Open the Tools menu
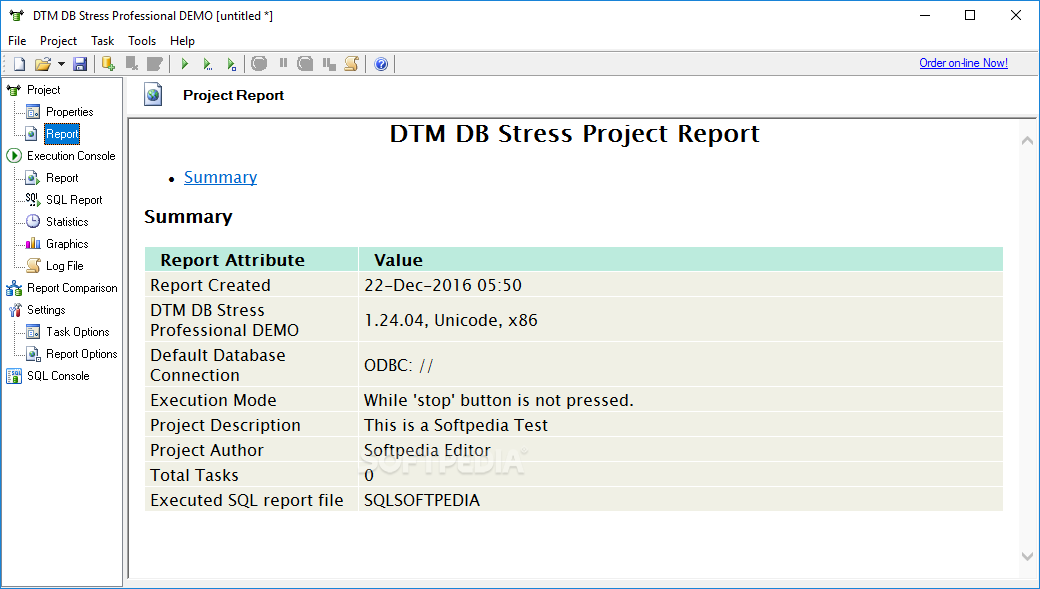 click(x=142, y=40)
